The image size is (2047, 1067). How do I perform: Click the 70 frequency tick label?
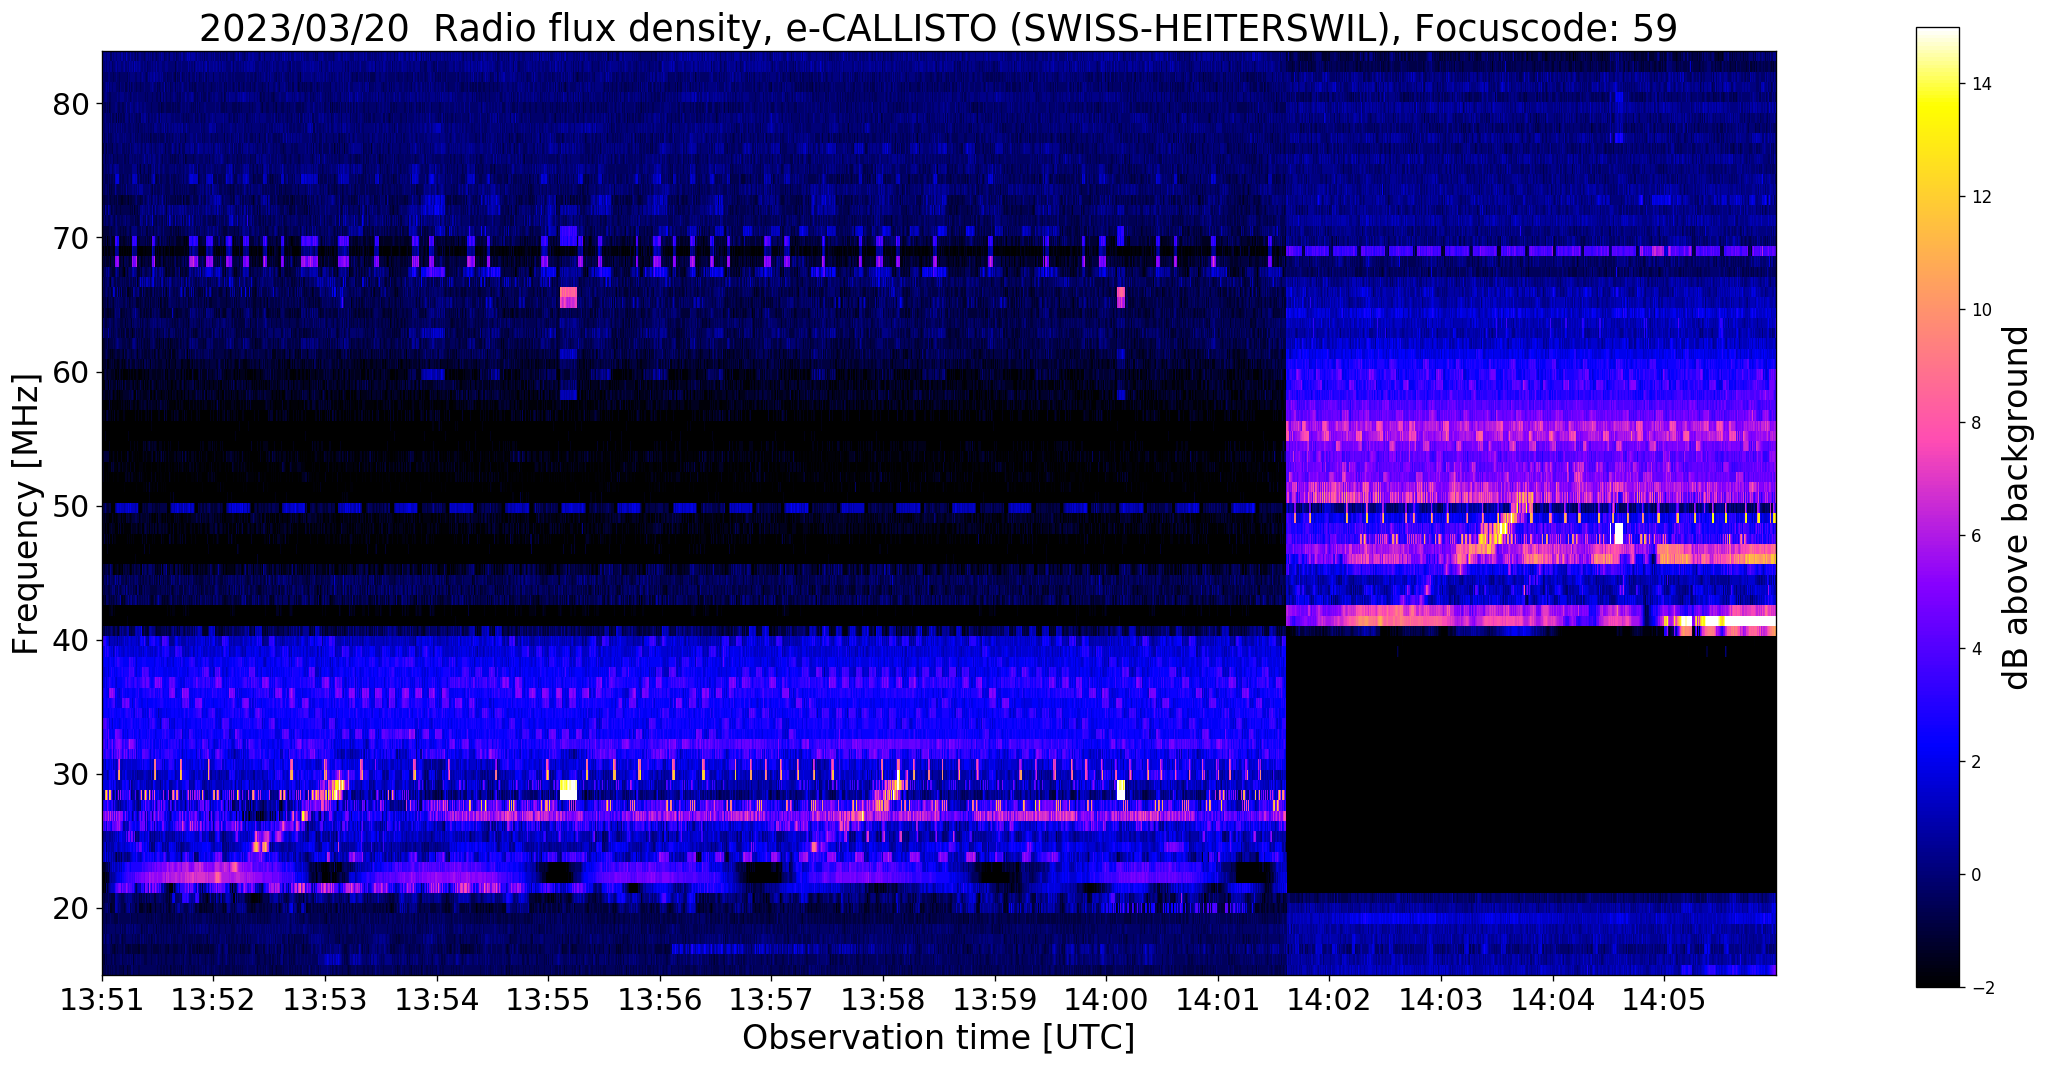tap(71, 238)
